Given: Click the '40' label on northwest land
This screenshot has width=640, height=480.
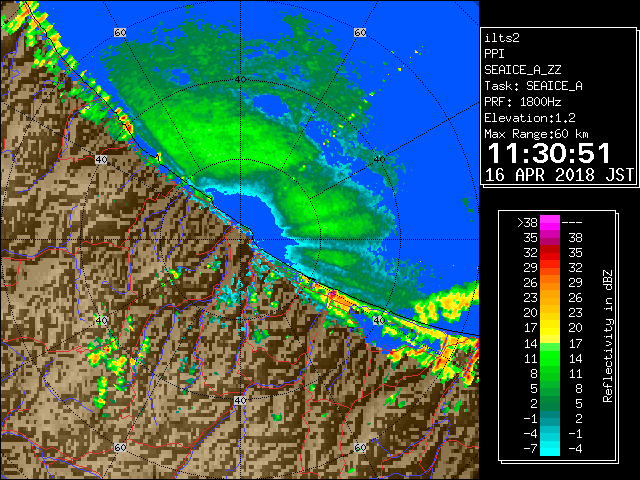Looking at the screenshot, I should click(101, 159).
